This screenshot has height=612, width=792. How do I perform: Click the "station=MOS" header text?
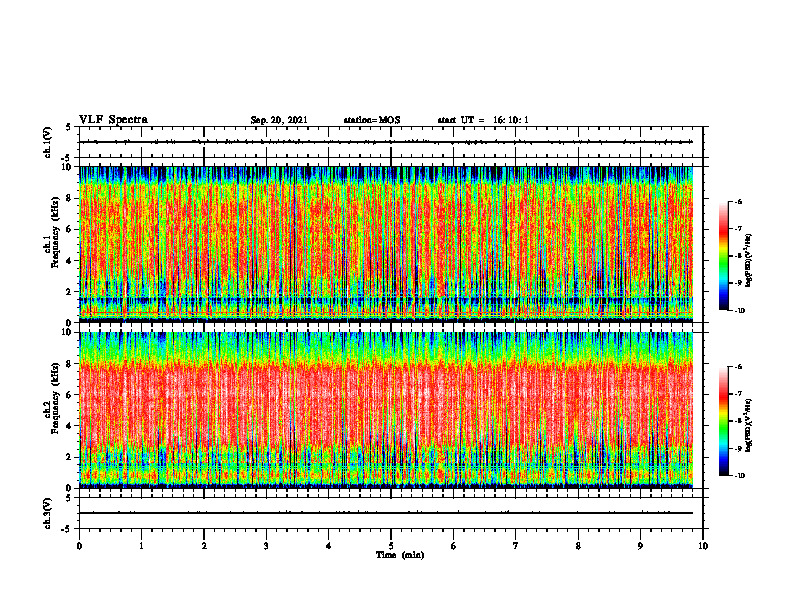372,120
